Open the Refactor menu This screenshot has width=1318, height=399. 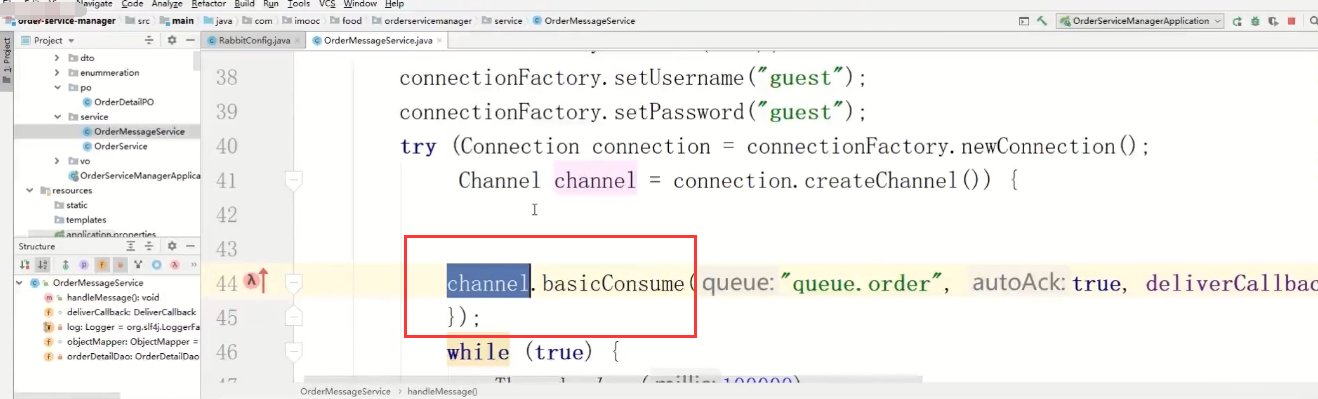tap(208, 4)
